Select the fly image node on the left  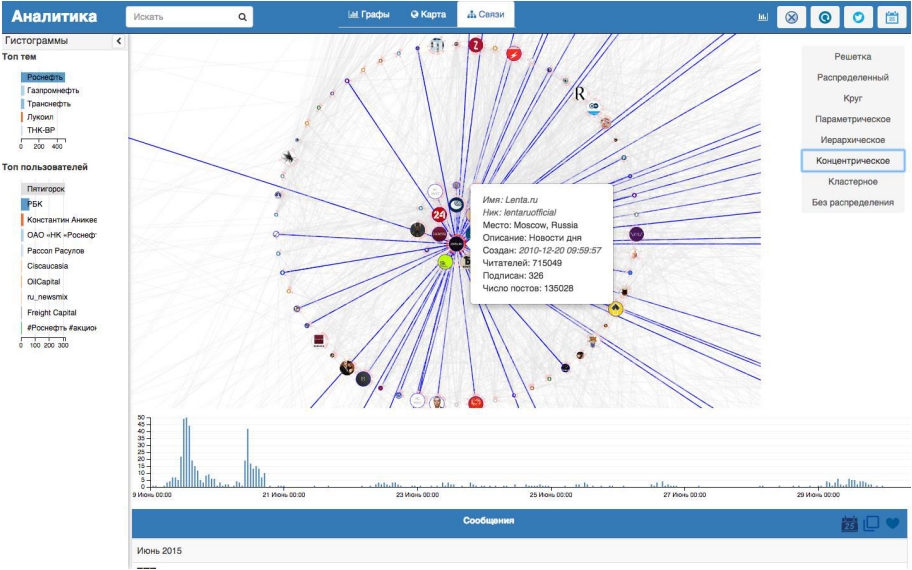point(288,157)
